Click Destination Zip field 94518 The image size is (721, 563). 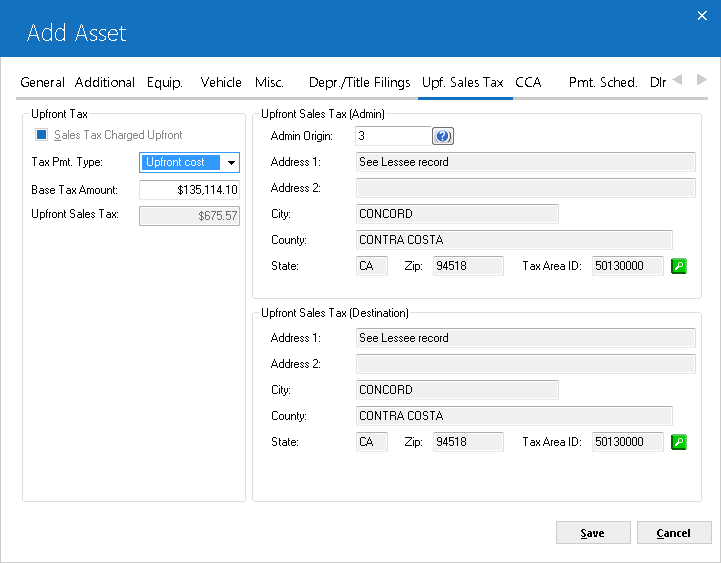coord(468,442)
